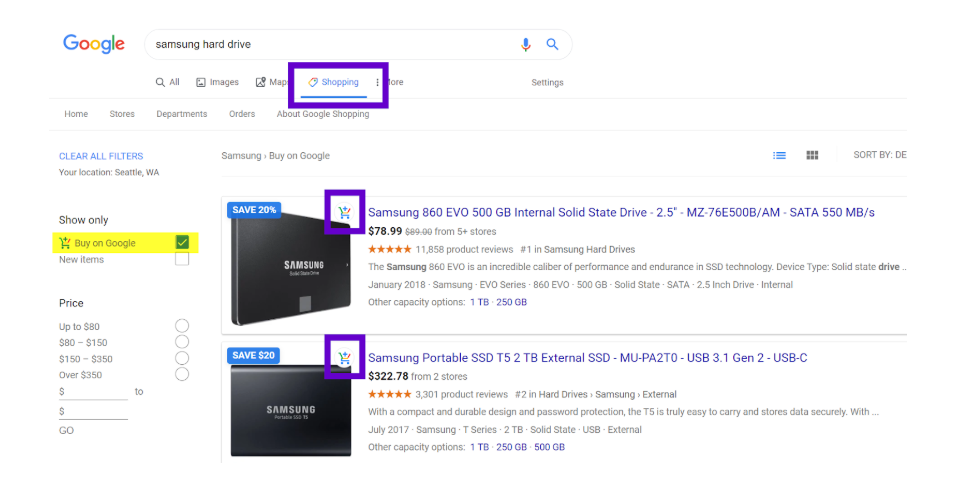The image size is (962, 489).
Task: Go to Home in shopping navigation
Action: tap(76, 114)
